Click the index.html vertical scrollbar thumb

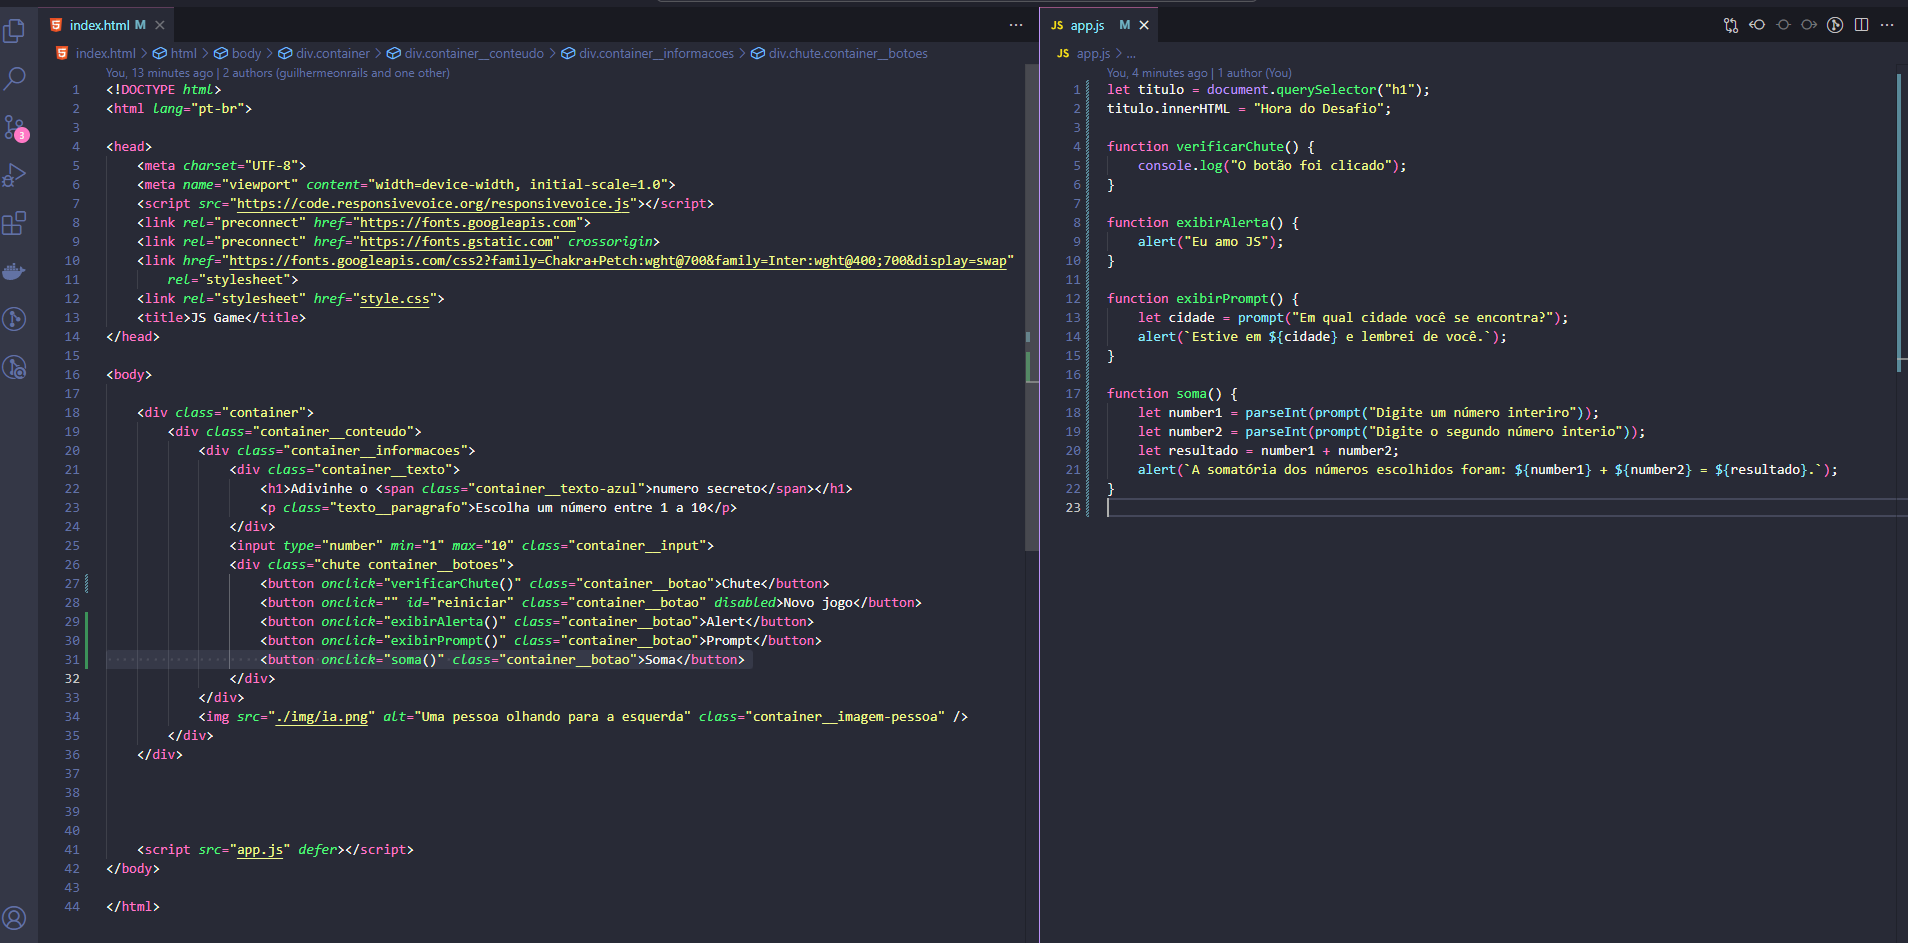1031,308
